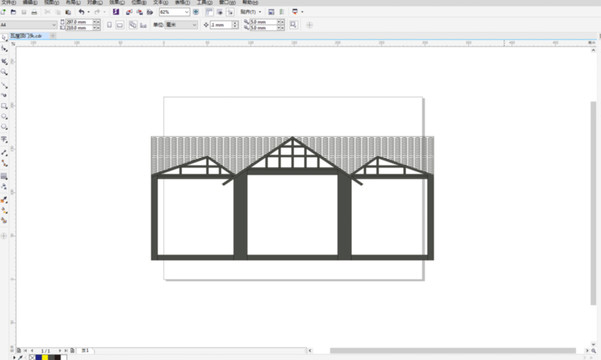Pick the yellow color swatch
This screenshot has height=360, width=601.
(45, 357)
